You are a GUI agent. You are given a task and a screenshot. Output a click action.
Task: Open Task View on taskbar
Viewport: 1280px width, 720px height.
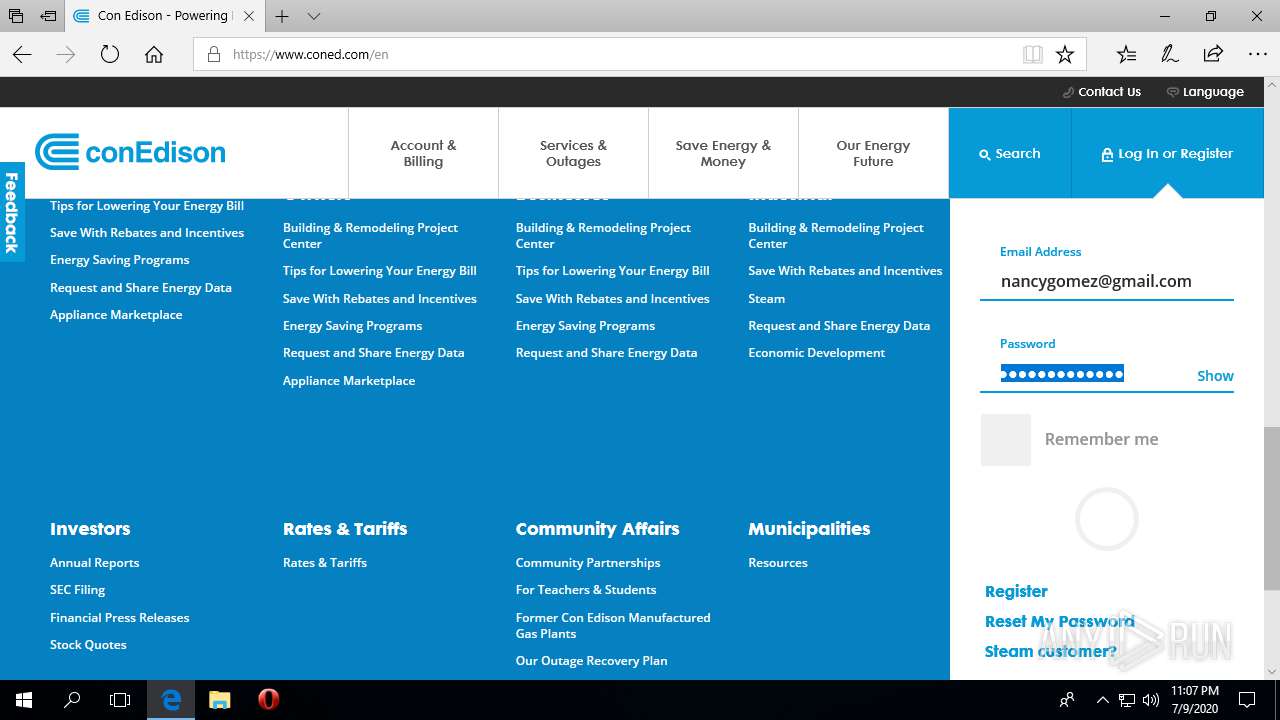[x=120, y=700]
